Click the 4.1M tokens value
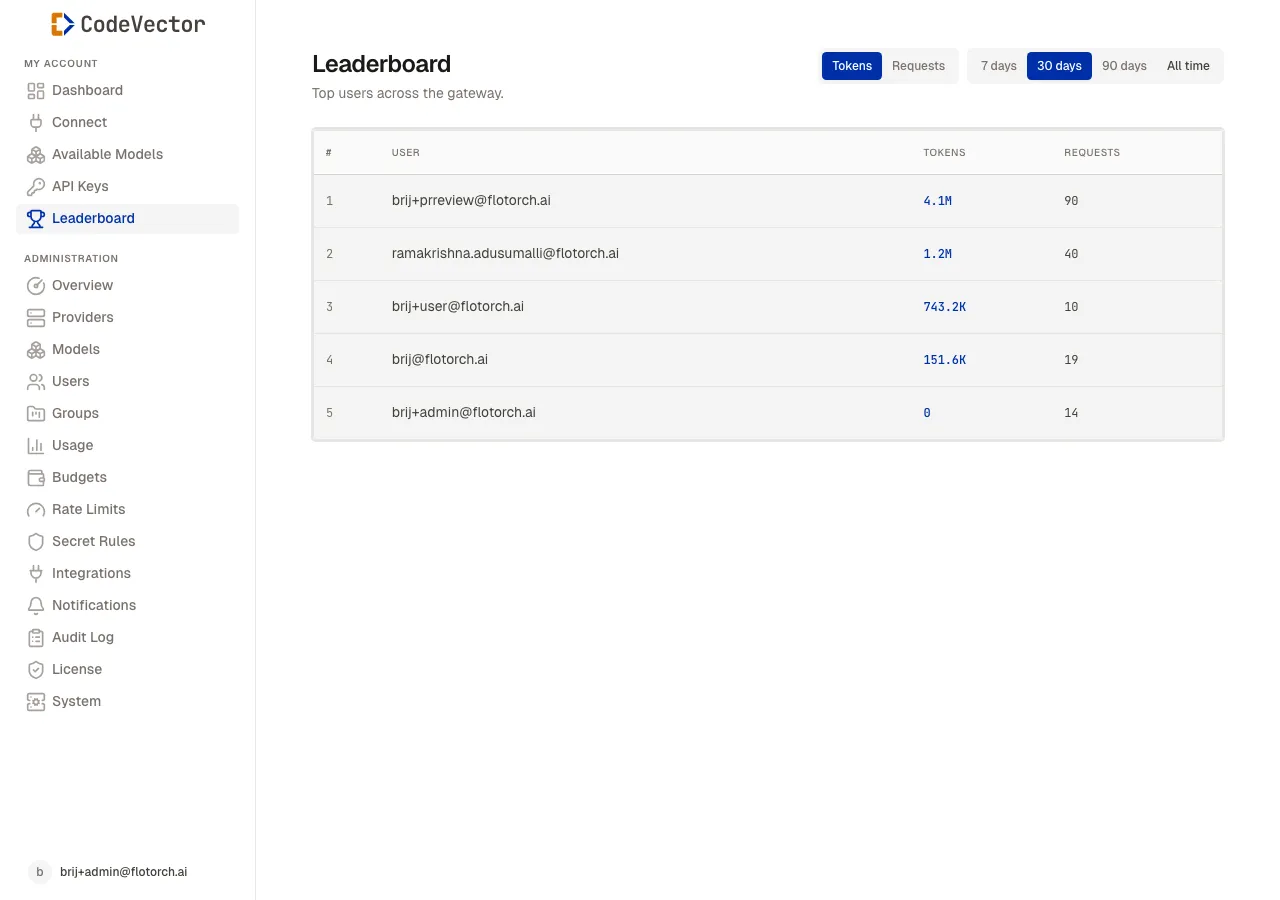The image size is (1280, 900). [x=938, y=201]
